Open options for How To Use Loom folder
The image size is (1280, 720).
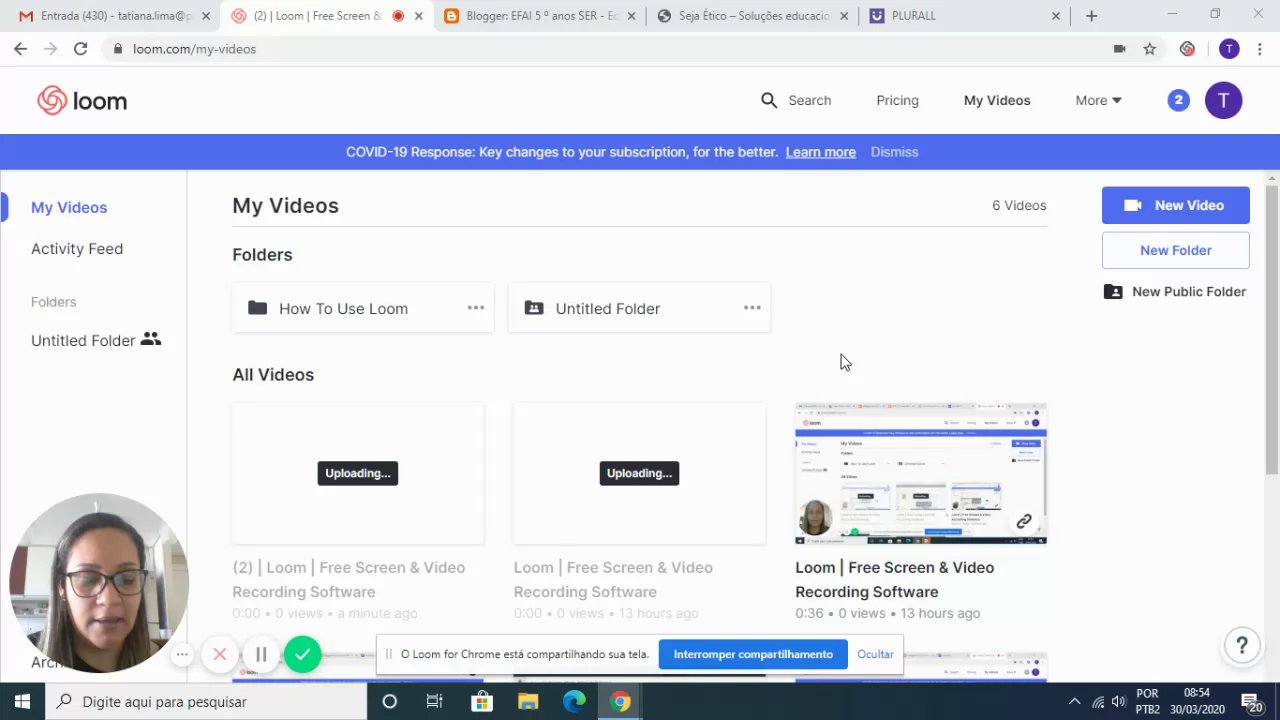[476, 308]
